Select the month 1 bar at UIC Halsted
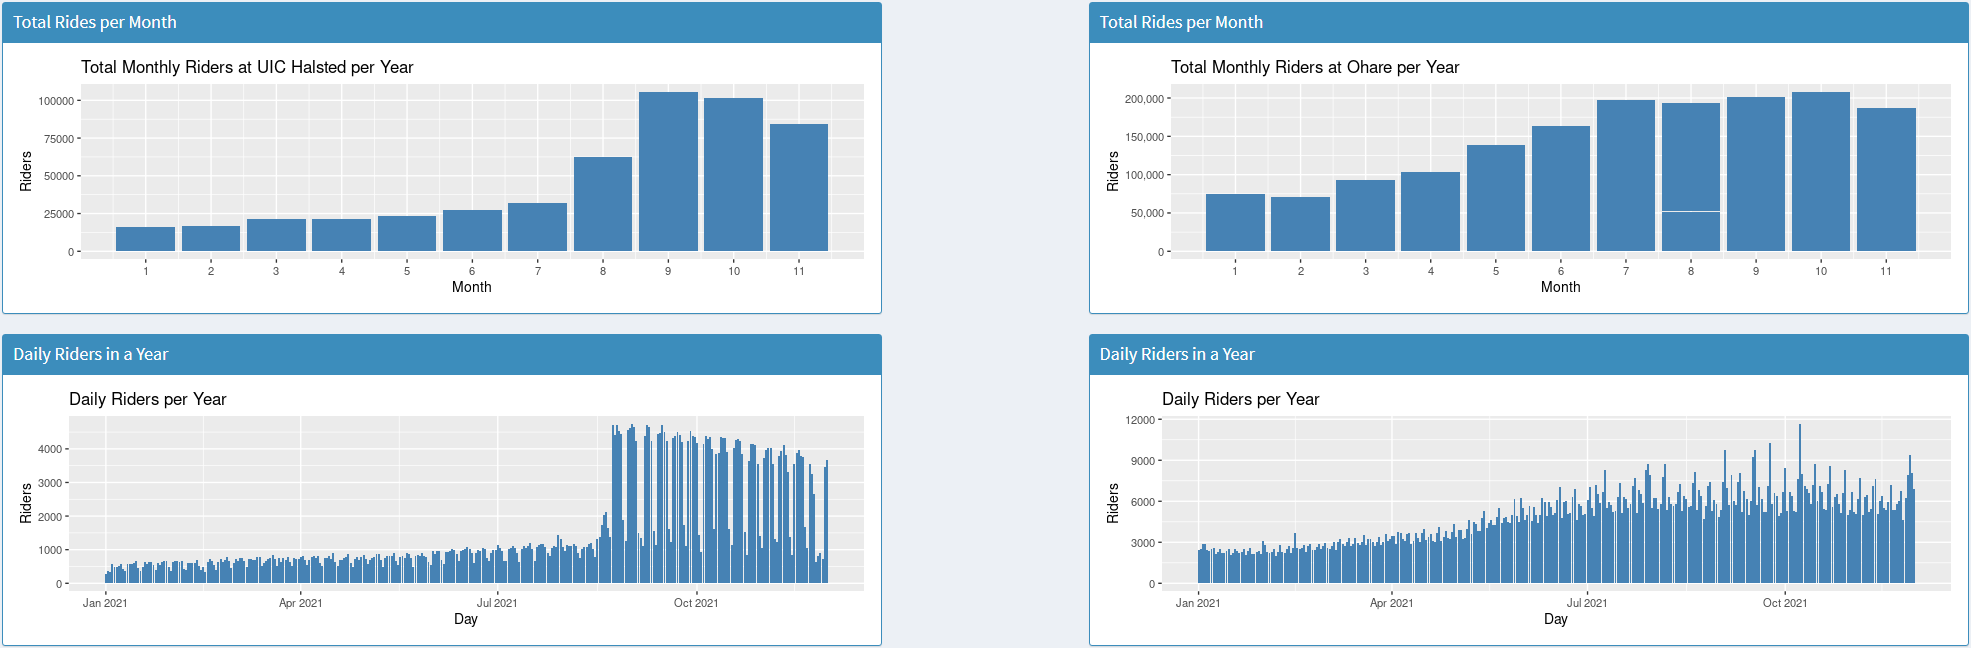Viewport: 1971px width, 648px height. click(x=145, y=239)
